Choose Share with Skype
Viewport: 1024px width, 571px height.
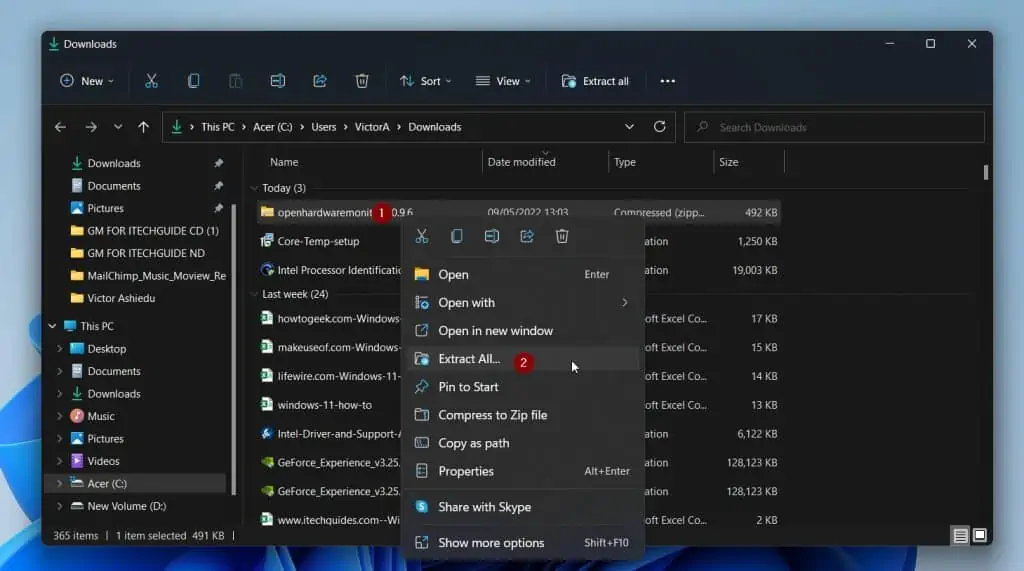[522, 507]
